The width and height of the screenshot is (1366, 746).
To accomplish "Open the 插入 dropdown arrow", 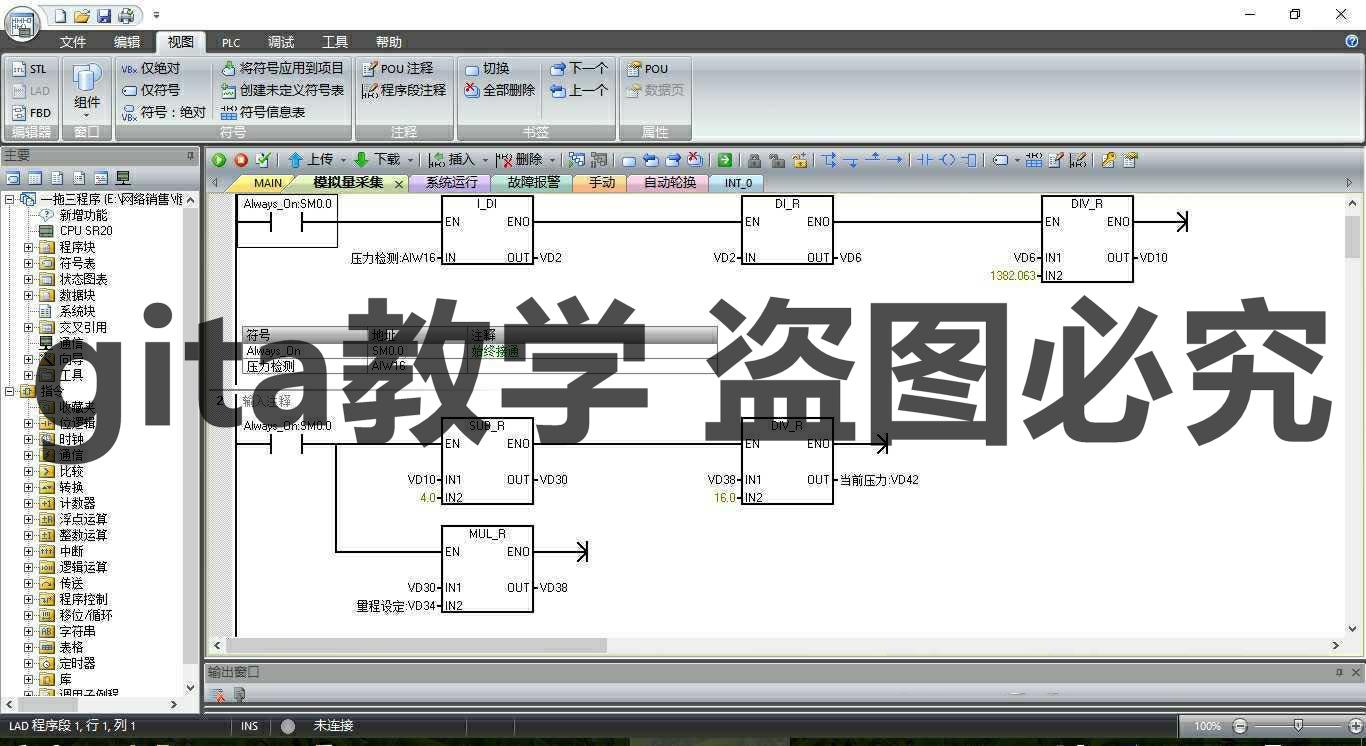I will (x=485, y=160).
